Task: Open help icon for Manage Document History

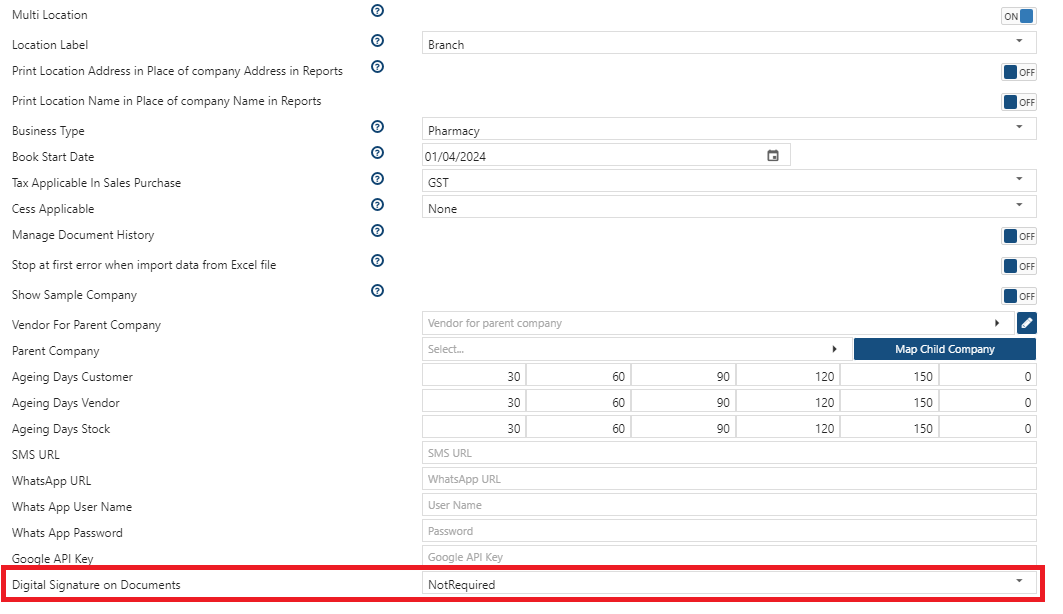Action: tap(378, 230)
